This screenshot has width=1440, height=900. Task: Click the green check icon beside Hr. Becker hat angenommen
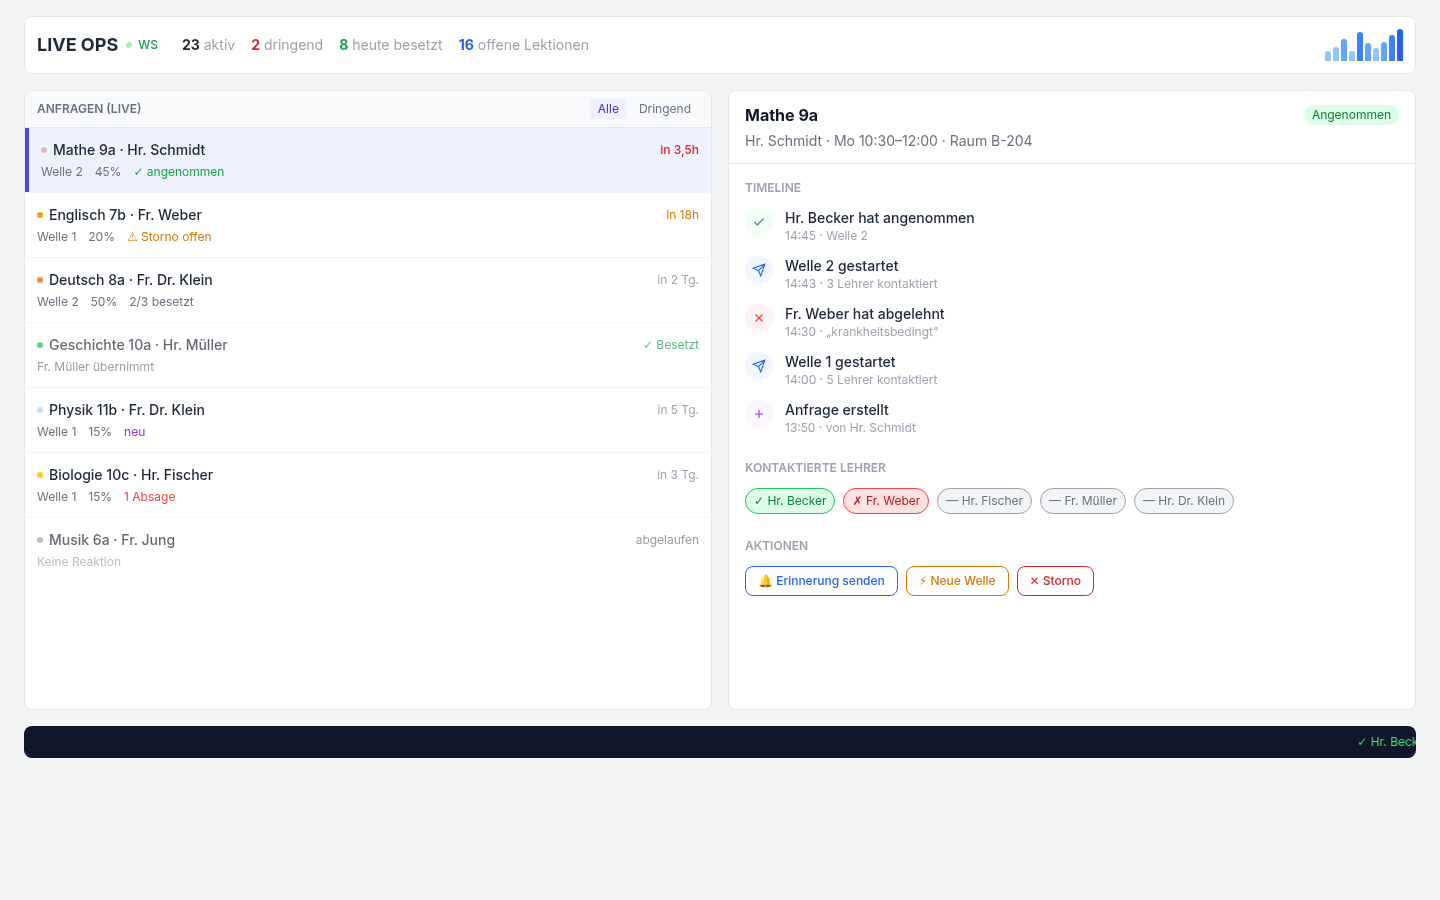[759, 222]
